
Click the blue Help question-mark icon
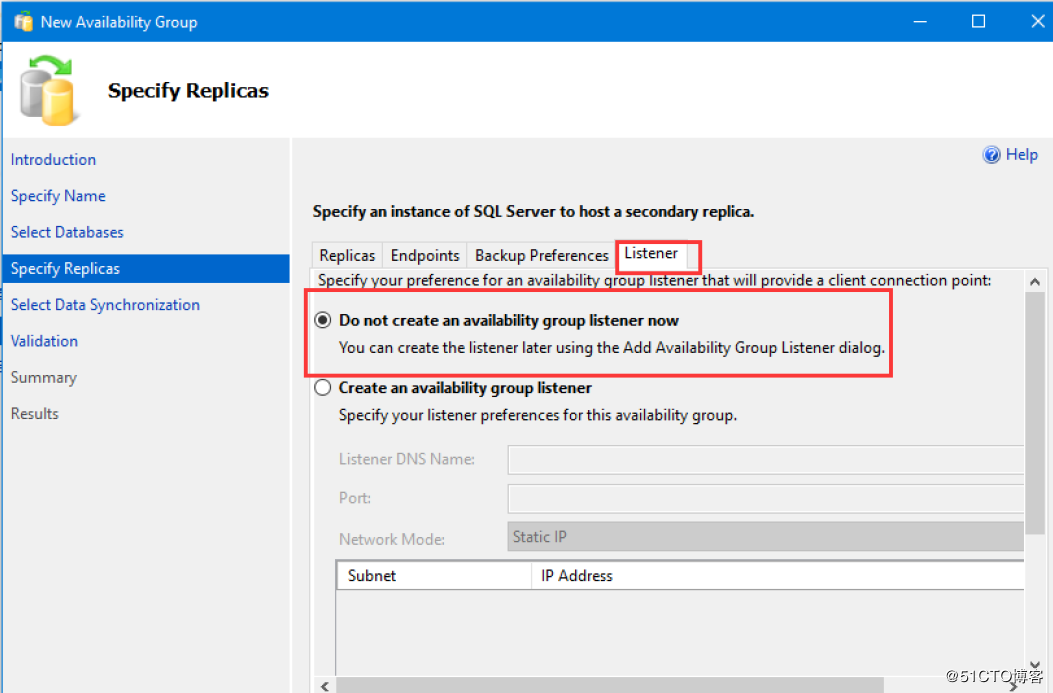(x=991, y=155)
